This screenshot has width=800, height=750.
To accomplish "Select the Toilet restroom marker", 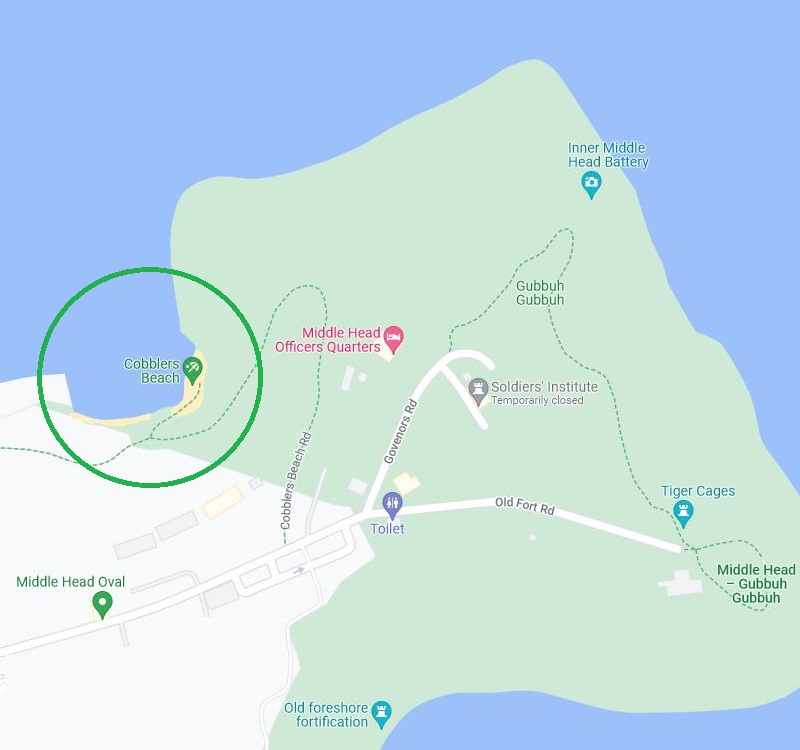I will tap(392, 506).
